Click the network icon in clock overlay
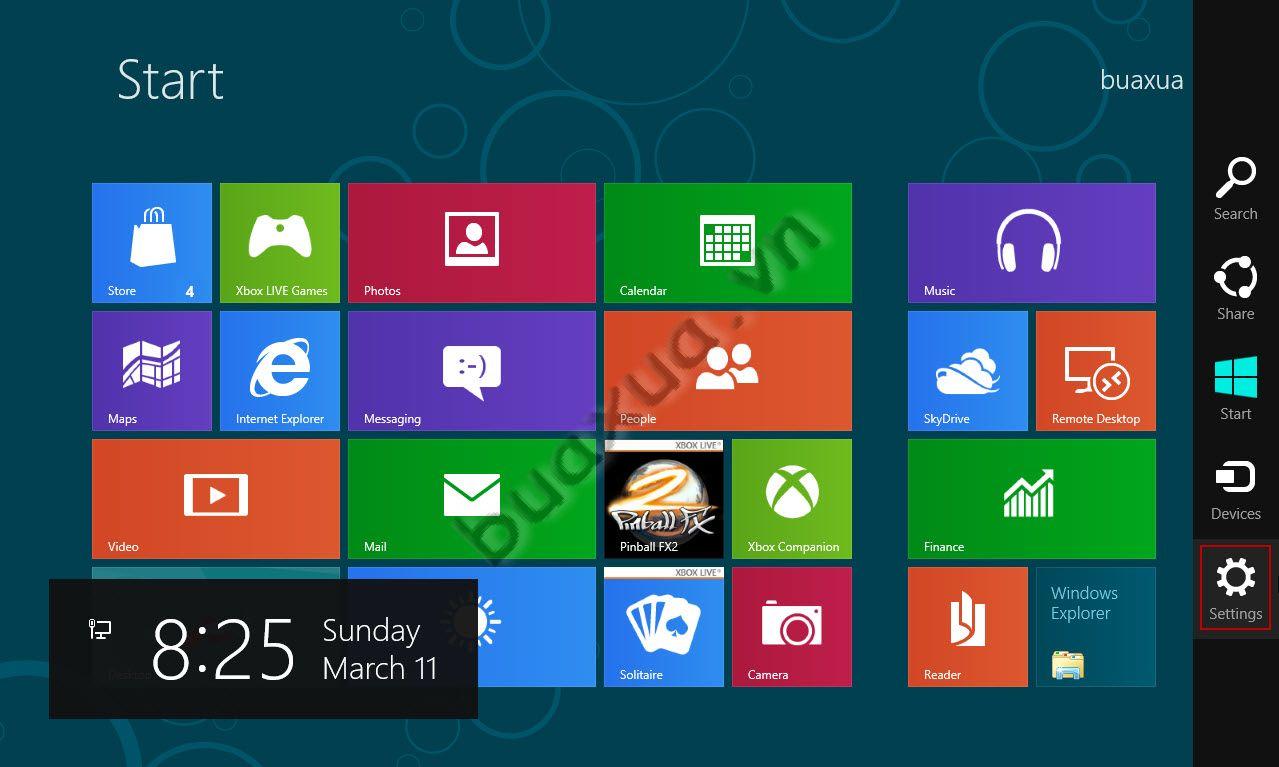The image size is (1279, 767). tap(100, 629)
